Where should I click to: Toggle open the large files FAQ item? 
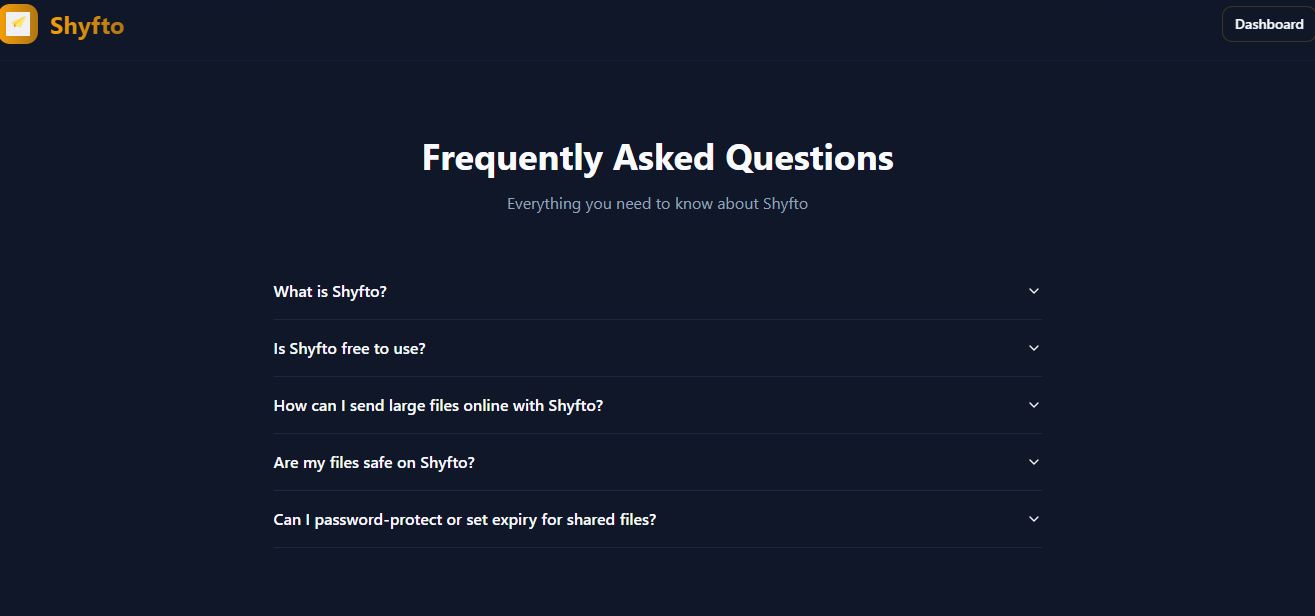pyautogui.click(x=657, y=405)
